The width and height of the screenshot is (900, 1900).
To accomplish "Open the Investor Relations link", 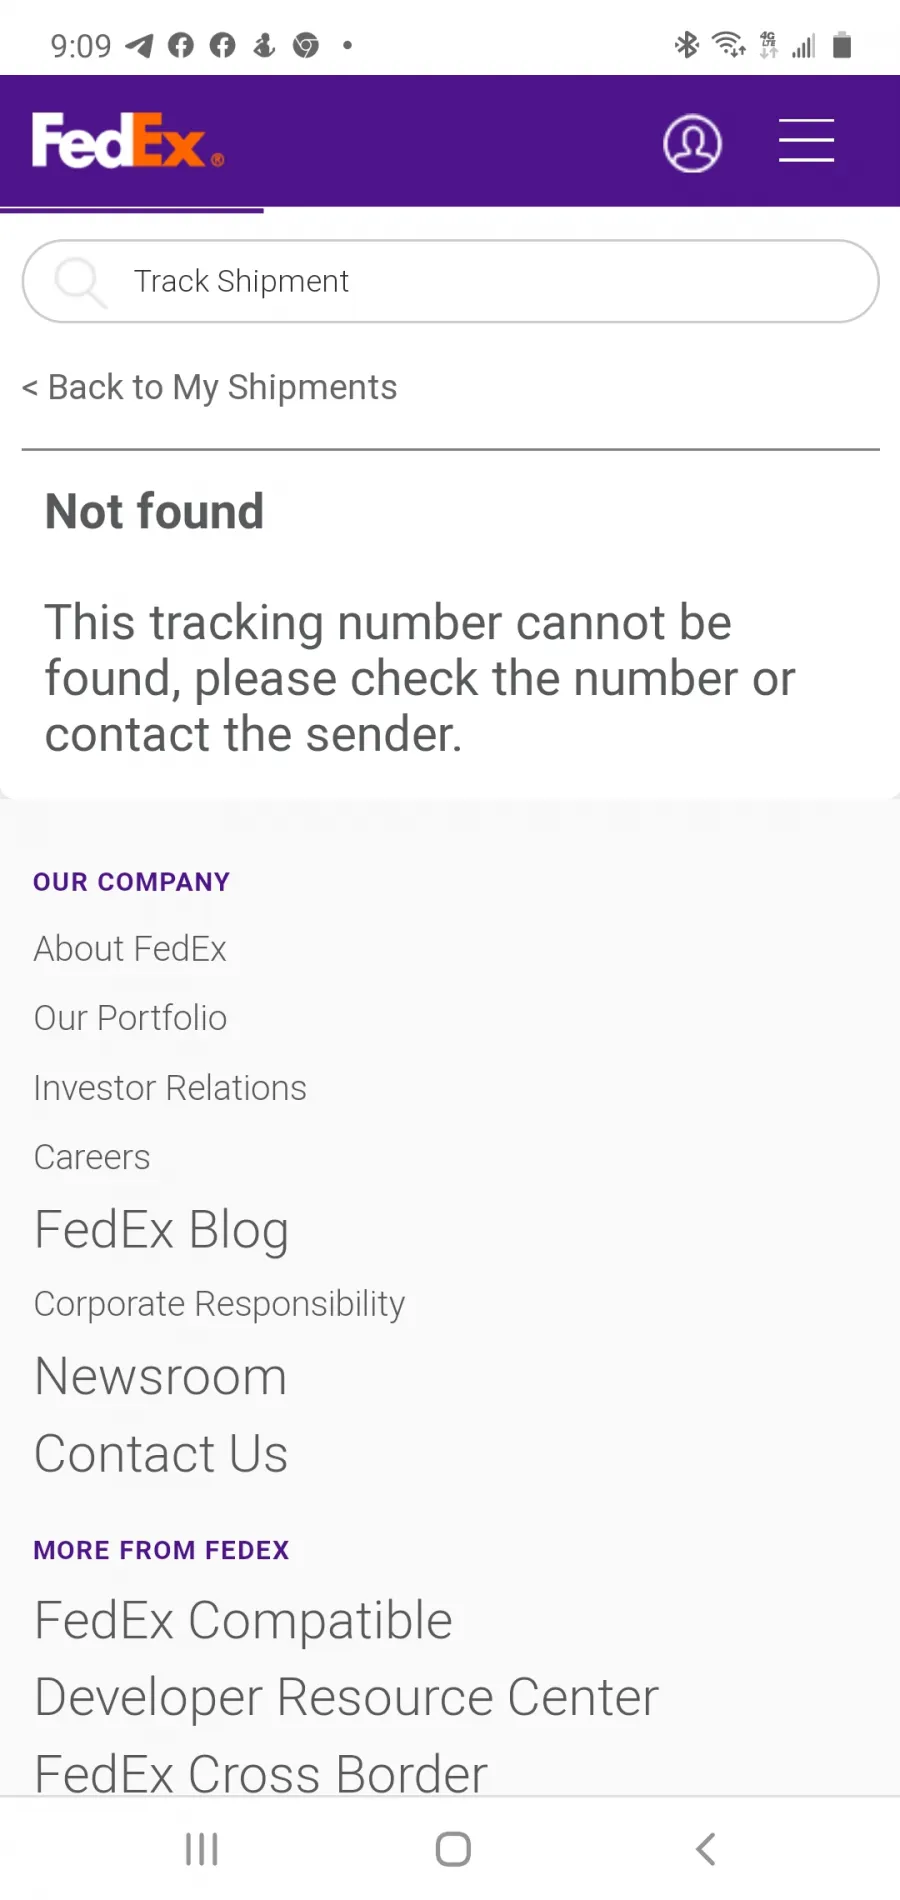I will click(170, 1088).
